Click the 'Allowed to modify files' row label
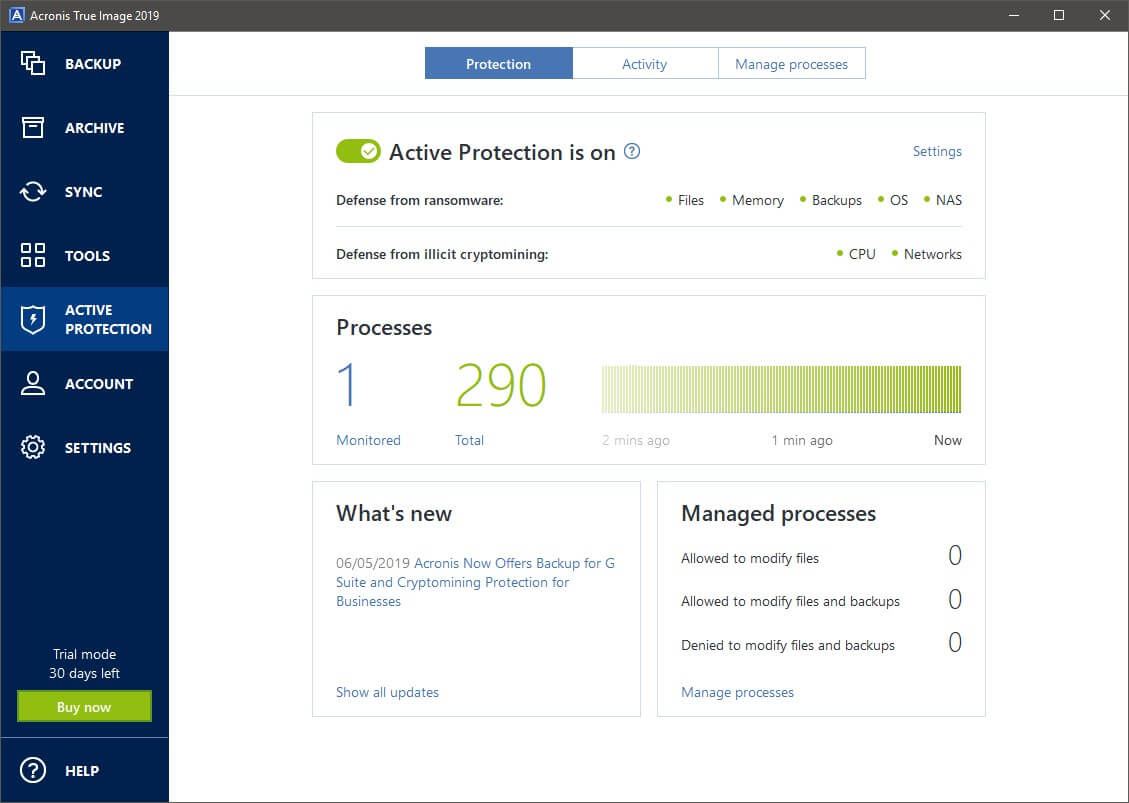 pos(750,558)
